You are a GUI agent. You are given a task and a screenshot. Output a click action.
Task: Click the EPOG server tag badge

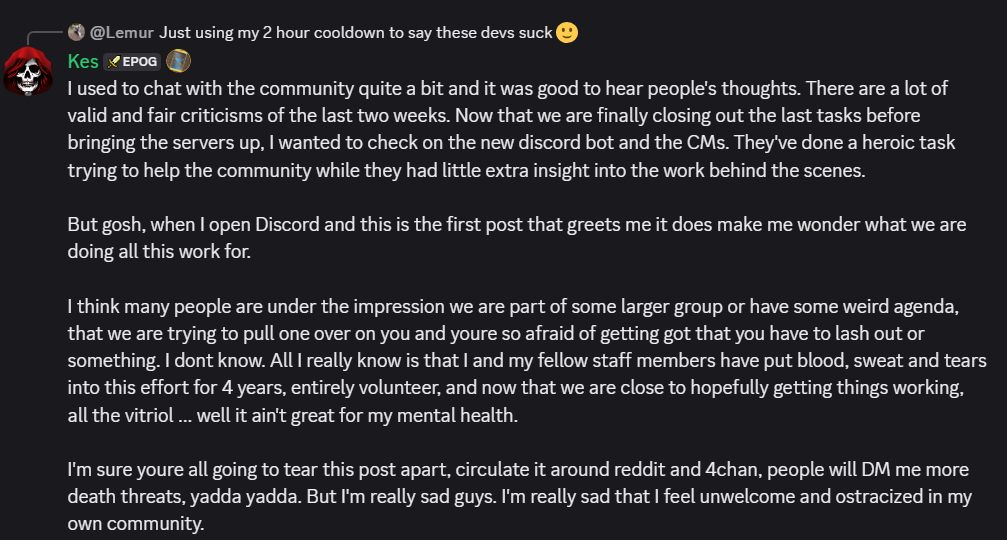click(x=132, y=62)
